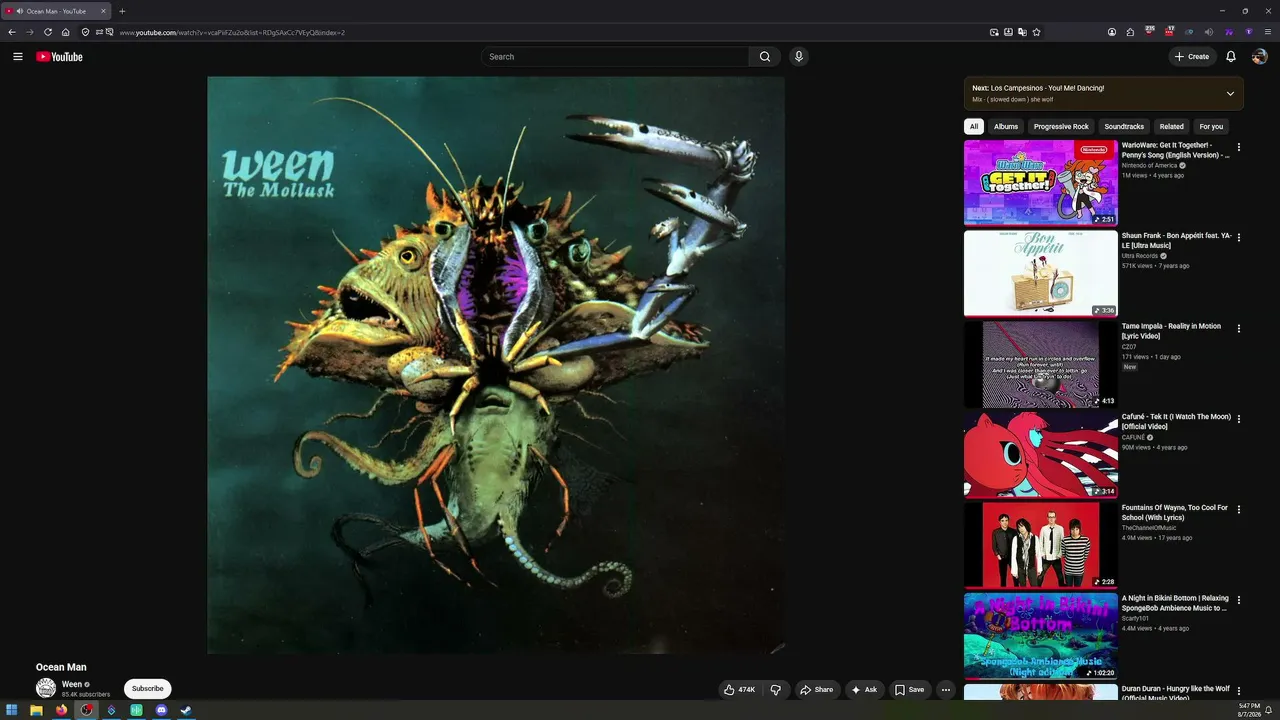The height and width of the screenshot is (720, 1280).
Task: Select the All filter chip
Action: pos(974,127)
